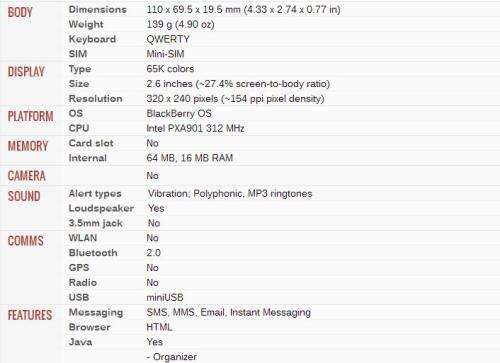
Task: Open the Resolution spec label
Action: [x=95, y=98]
